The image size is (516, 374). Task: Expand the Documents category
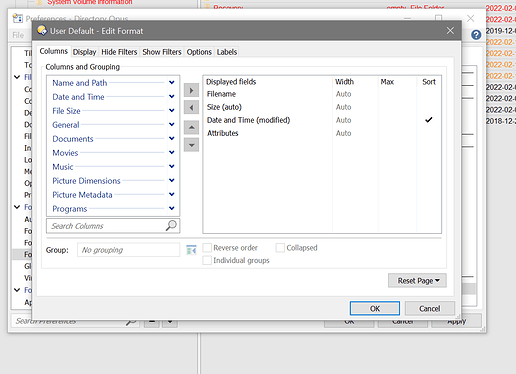[172, 138]
